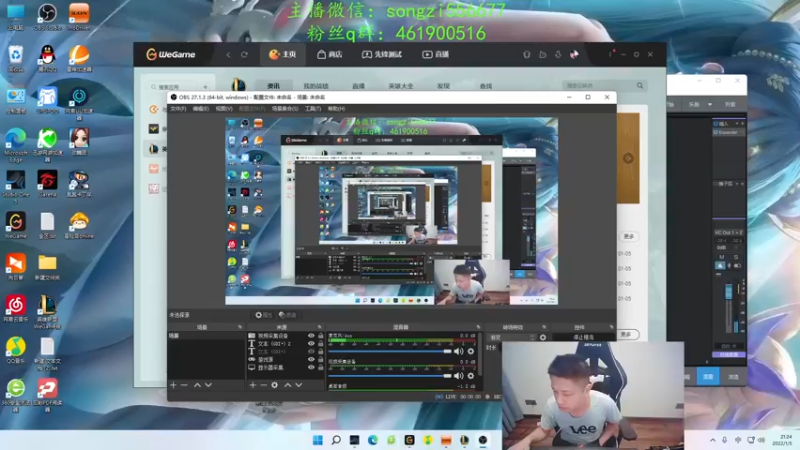The width and height of the screenshot is (800, 450).
Task: Toggle lock of 视频采集设备 source
Action: (320, 336)
